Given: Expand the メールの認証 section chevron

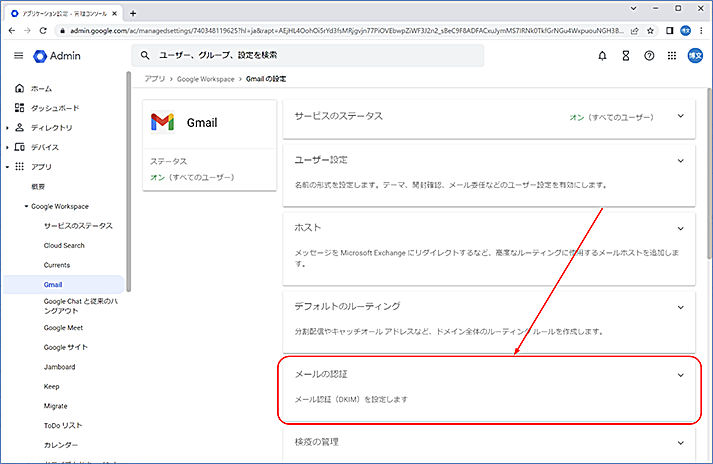Looking at the screenshot, I should [x=681, y=375].
